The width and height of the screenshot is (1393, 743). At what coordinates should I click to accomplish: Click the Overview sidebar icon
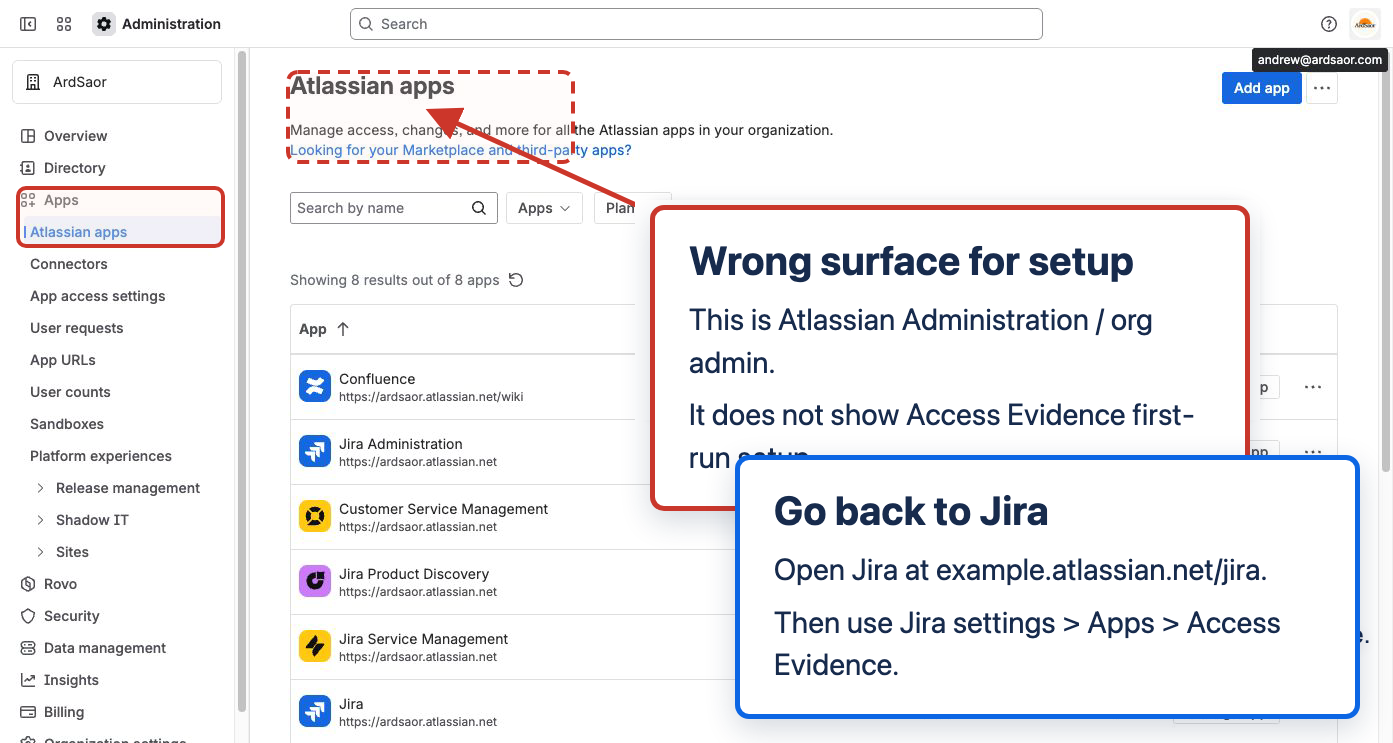coord(28,136)
